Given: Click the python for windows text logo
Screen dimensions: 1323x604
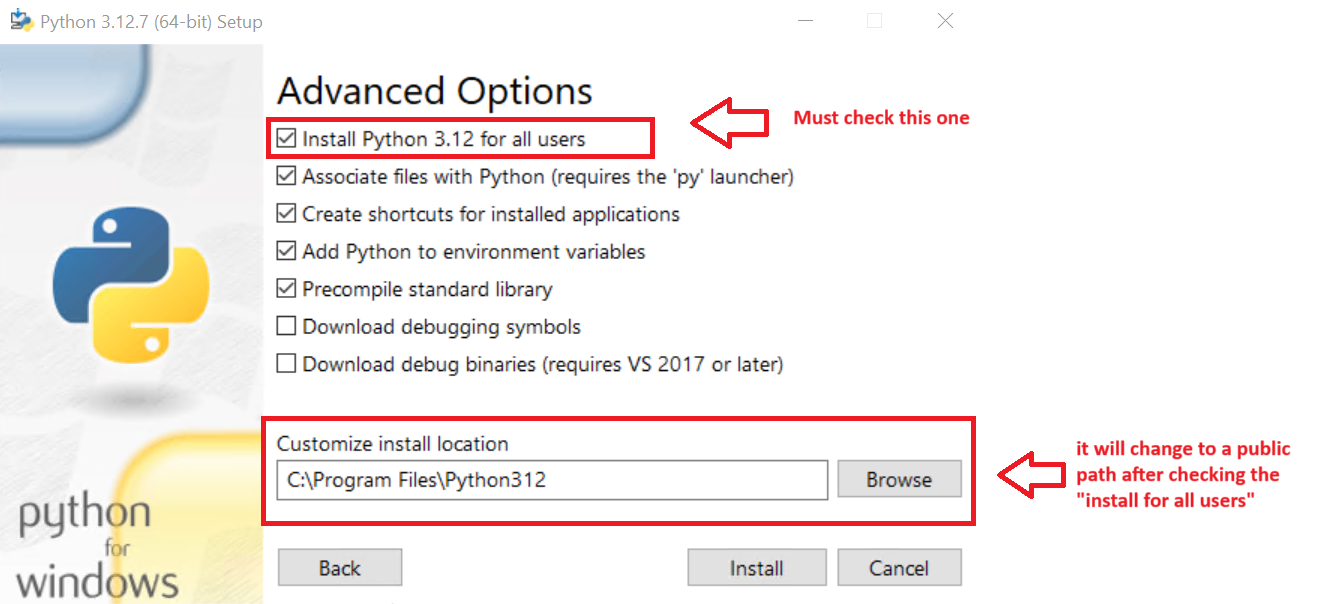Looking at the screenshot, I should (x=97, y=548).
